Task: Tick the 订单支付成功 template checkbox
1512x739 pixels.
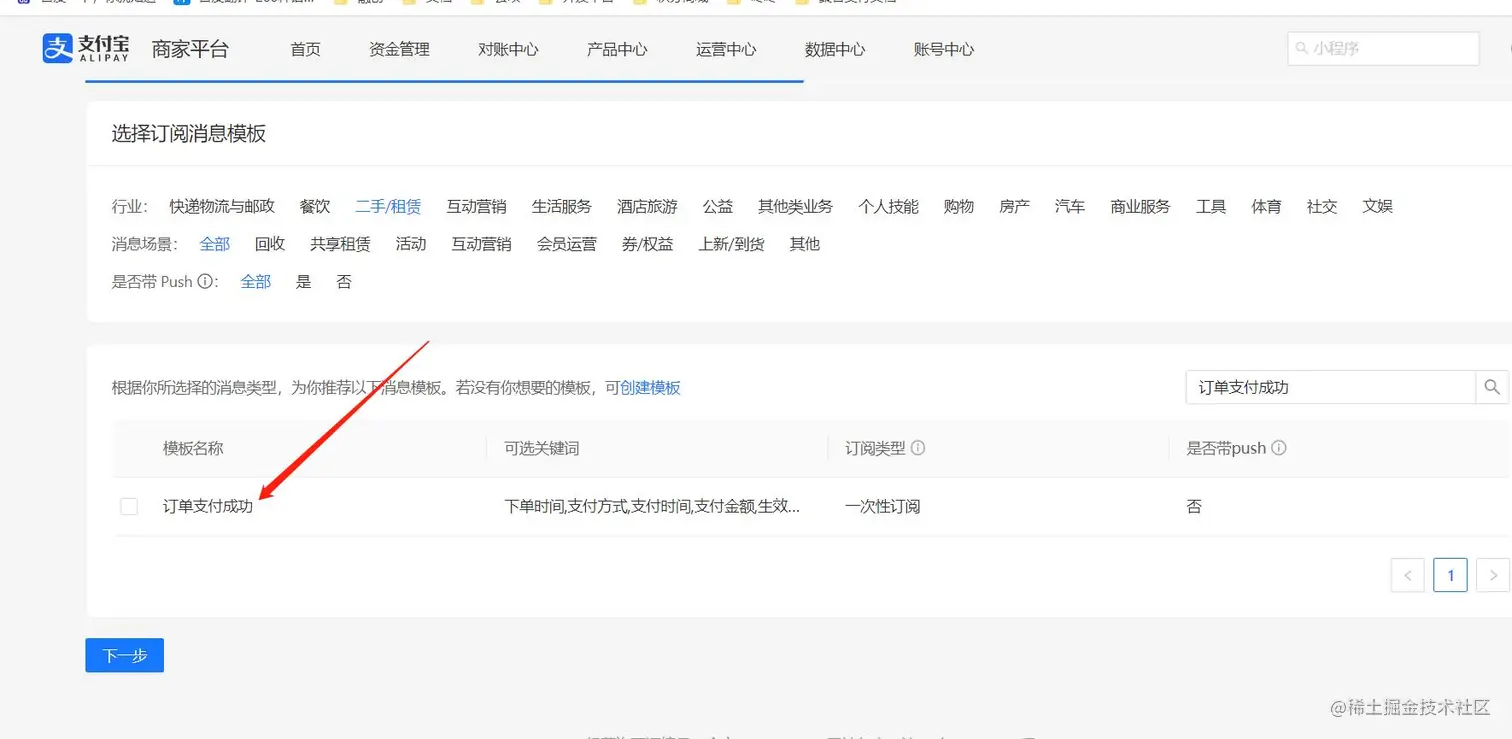Action: pos(129,506)
